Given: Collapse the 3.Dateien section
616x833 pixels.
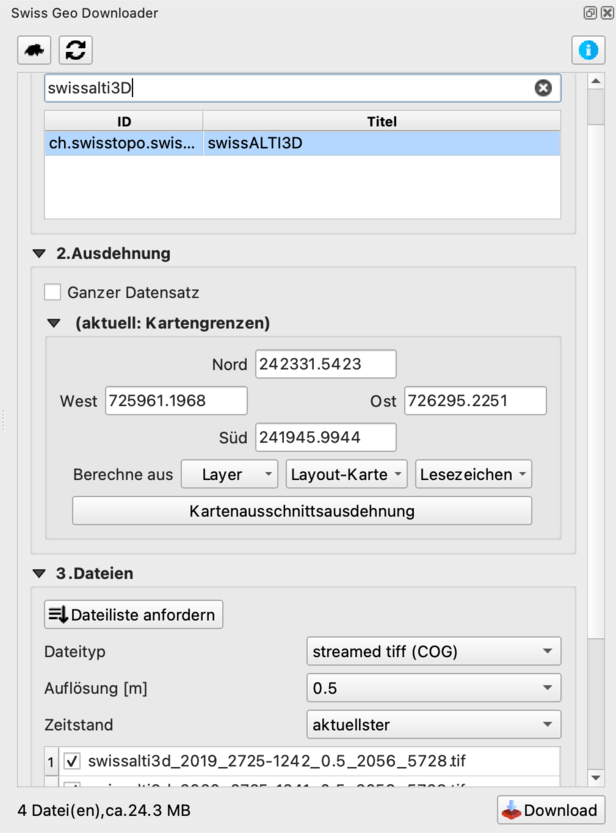Looking at the screenshot, I should [39, 574].
